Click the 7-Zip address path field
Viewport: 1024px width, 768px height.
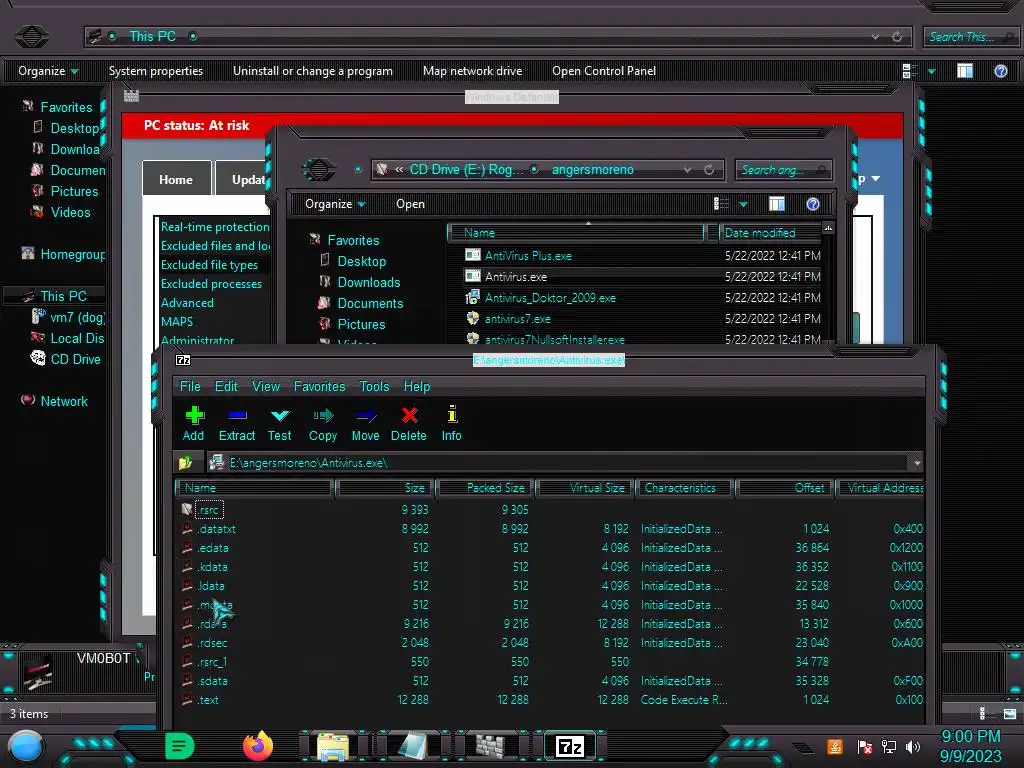coord(558,463)
